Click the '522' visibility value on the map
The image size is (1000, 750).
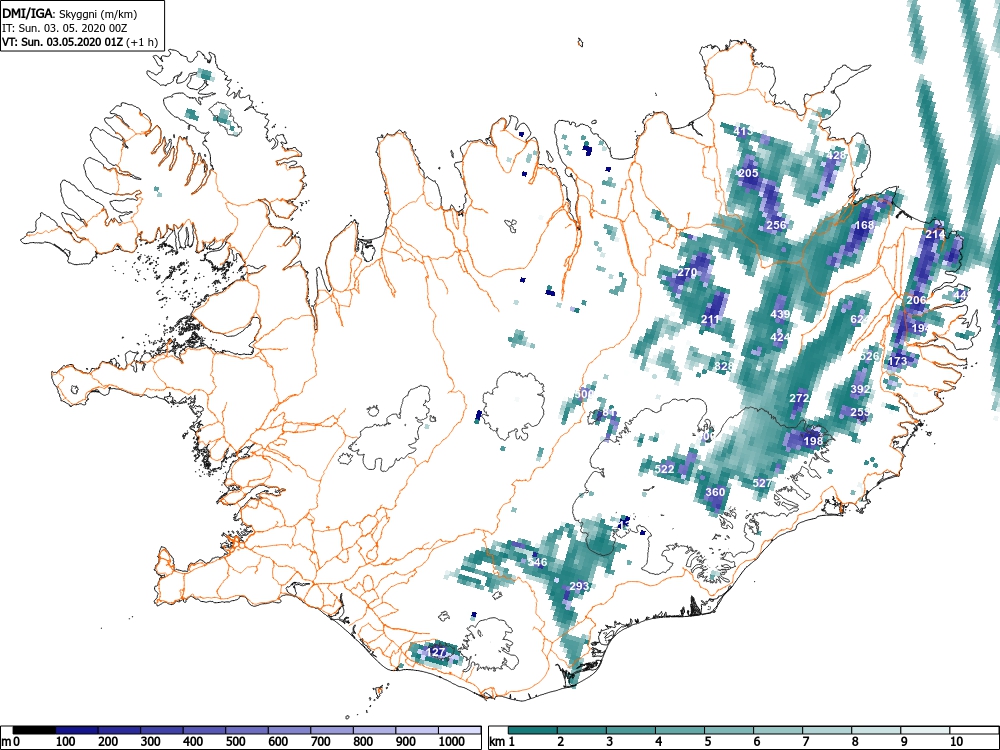coord(665,469)
